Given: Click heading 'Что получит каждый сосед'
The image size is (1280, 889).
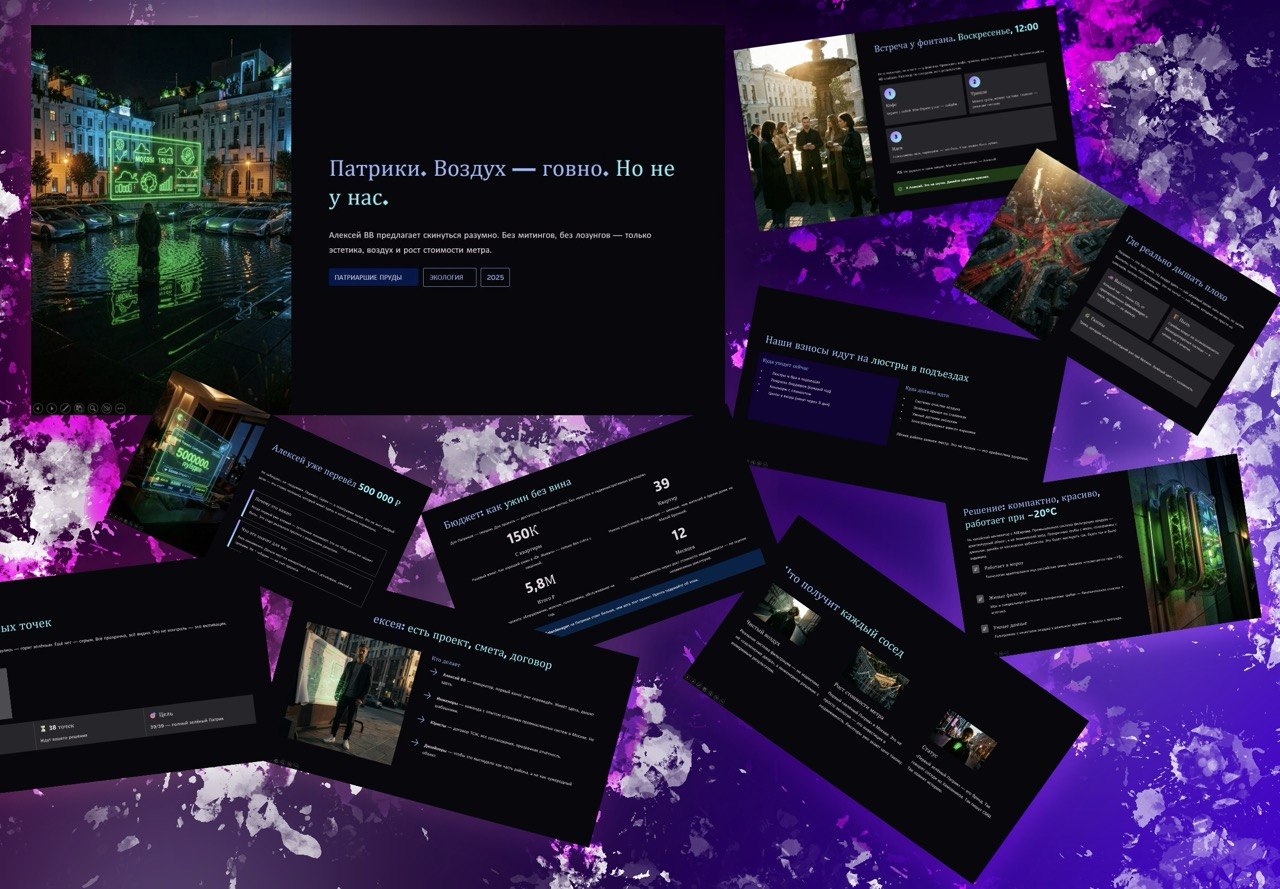Looking at the screenshot, I should point(842,614).
